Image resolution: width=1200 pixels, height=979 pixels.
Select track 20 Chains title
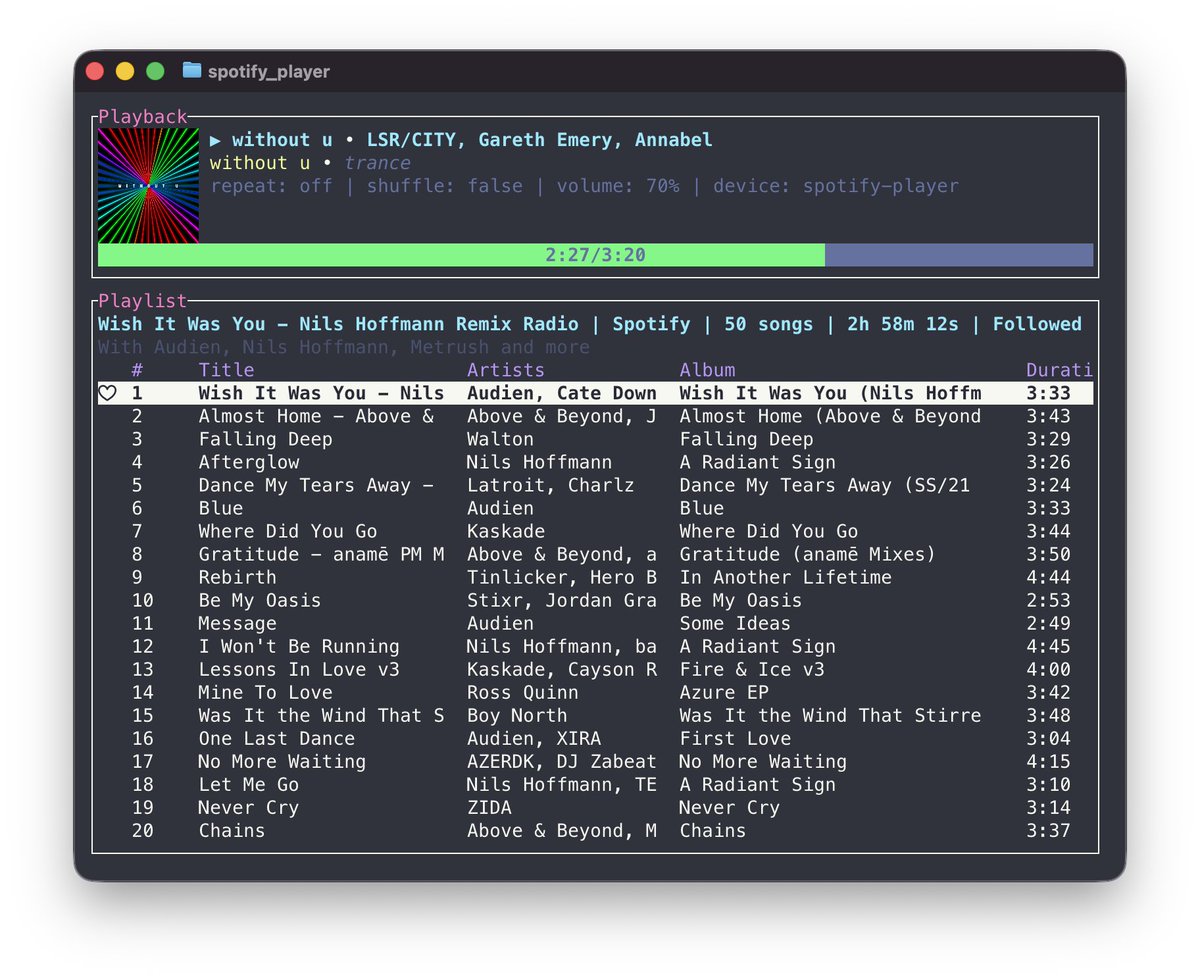232,831
